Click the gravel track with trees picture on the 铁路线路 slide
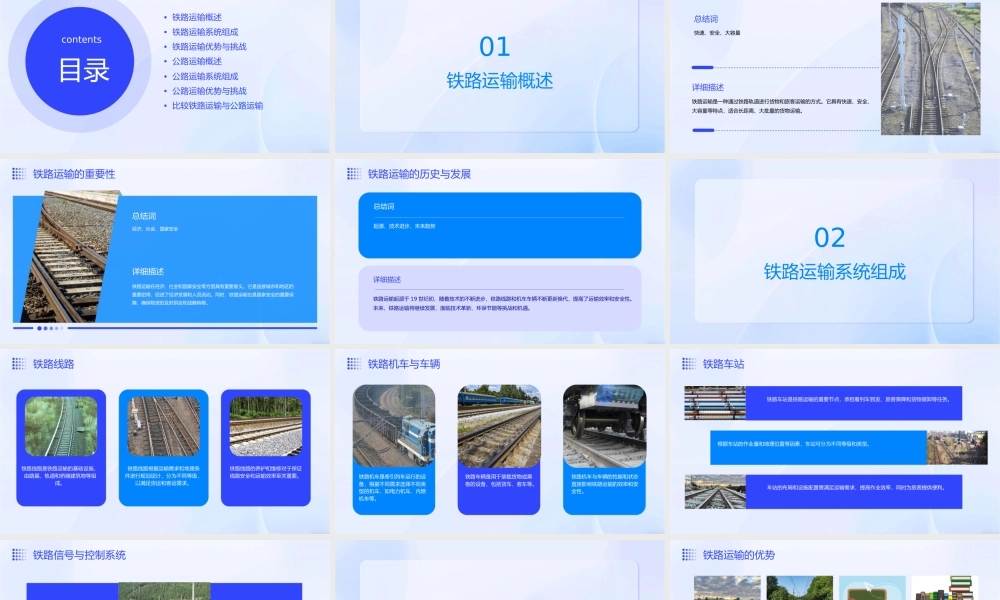 266,426
